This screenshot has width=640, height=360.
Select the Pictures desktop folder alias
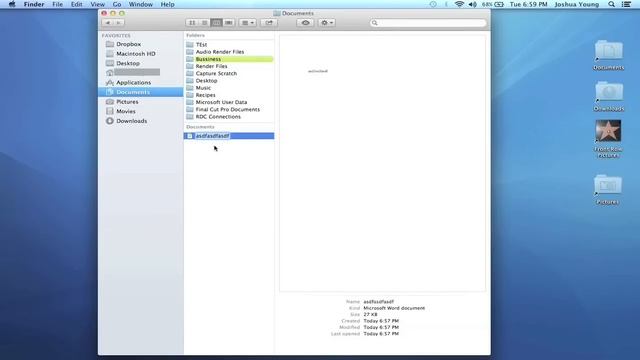pyautogui.click(x=608, y=190)
